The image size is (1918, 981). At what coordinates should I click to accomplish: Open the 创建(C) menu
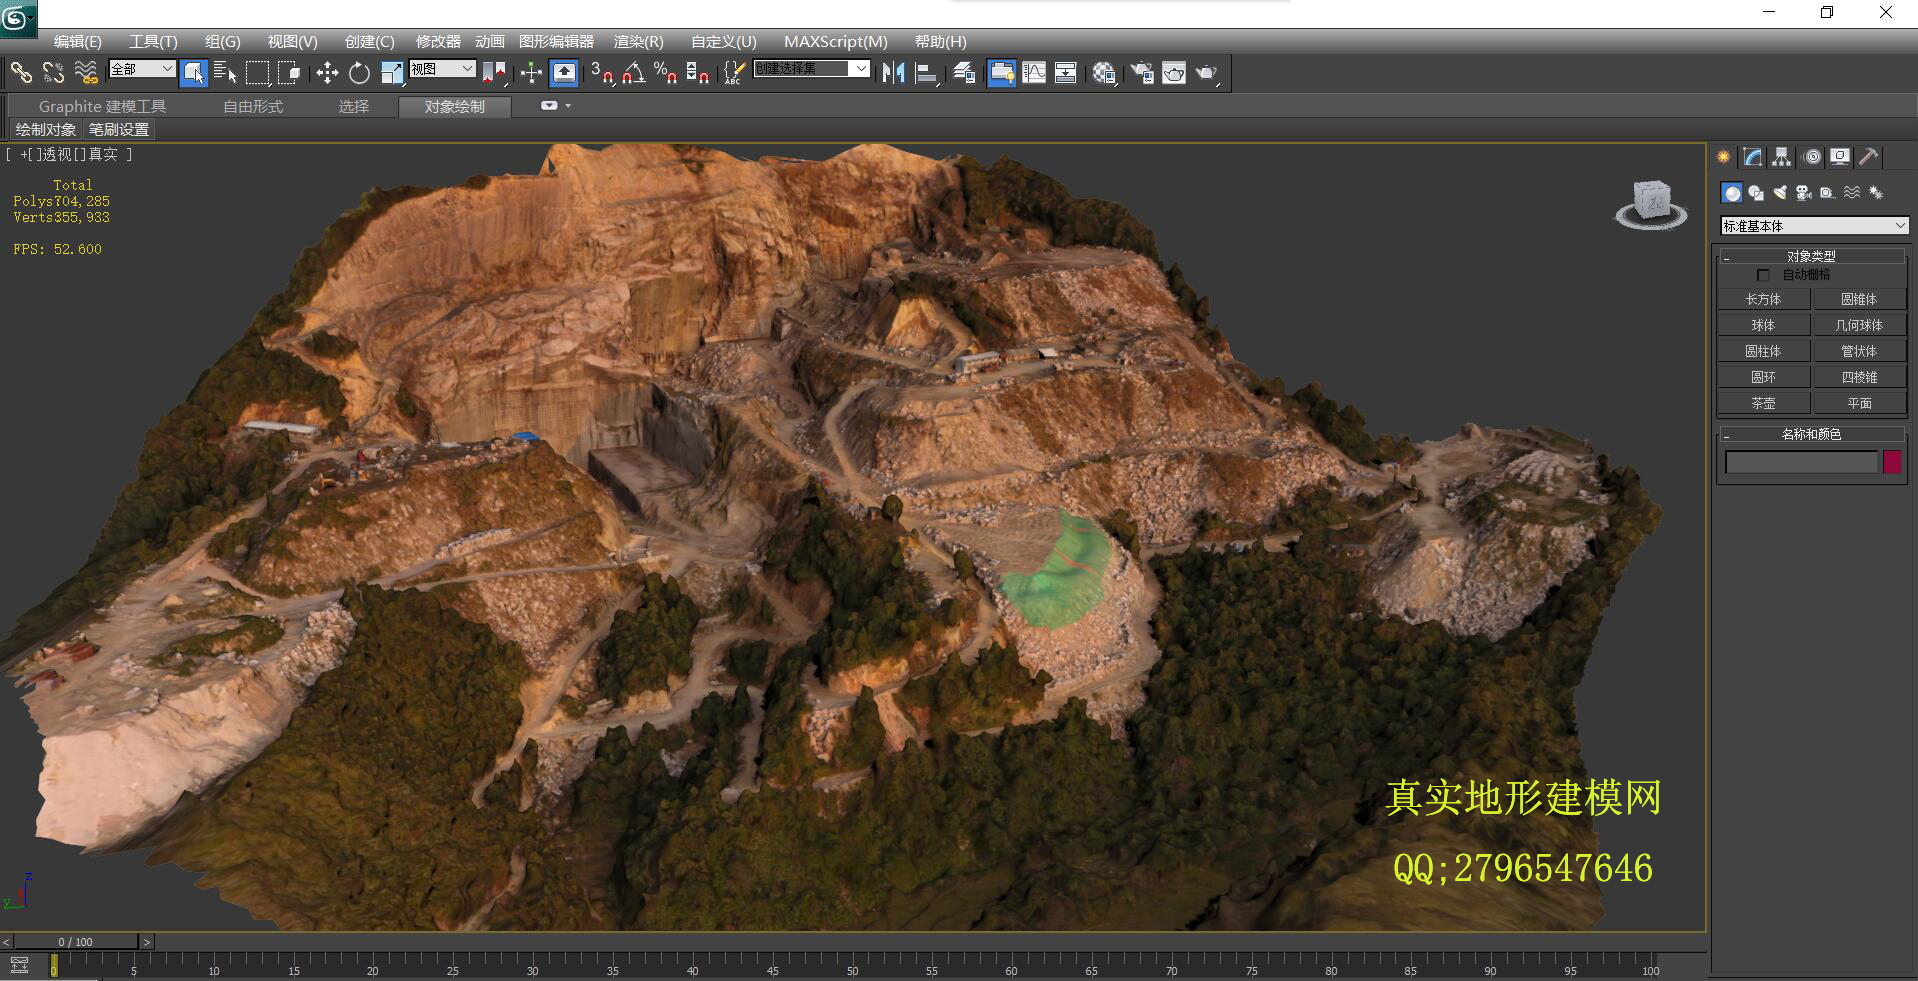coord(369,41)
